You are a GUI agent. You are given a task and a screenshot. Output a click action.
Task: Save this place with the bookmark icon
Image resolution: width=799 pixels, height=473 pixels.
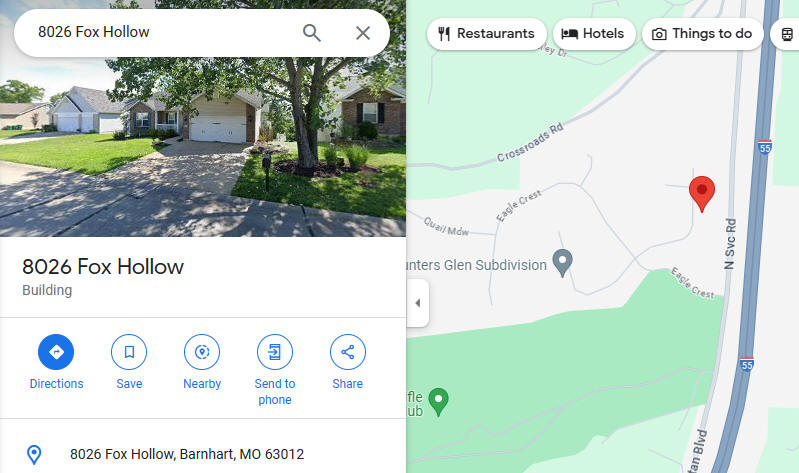pyautogui.click(x=129, y=362)
